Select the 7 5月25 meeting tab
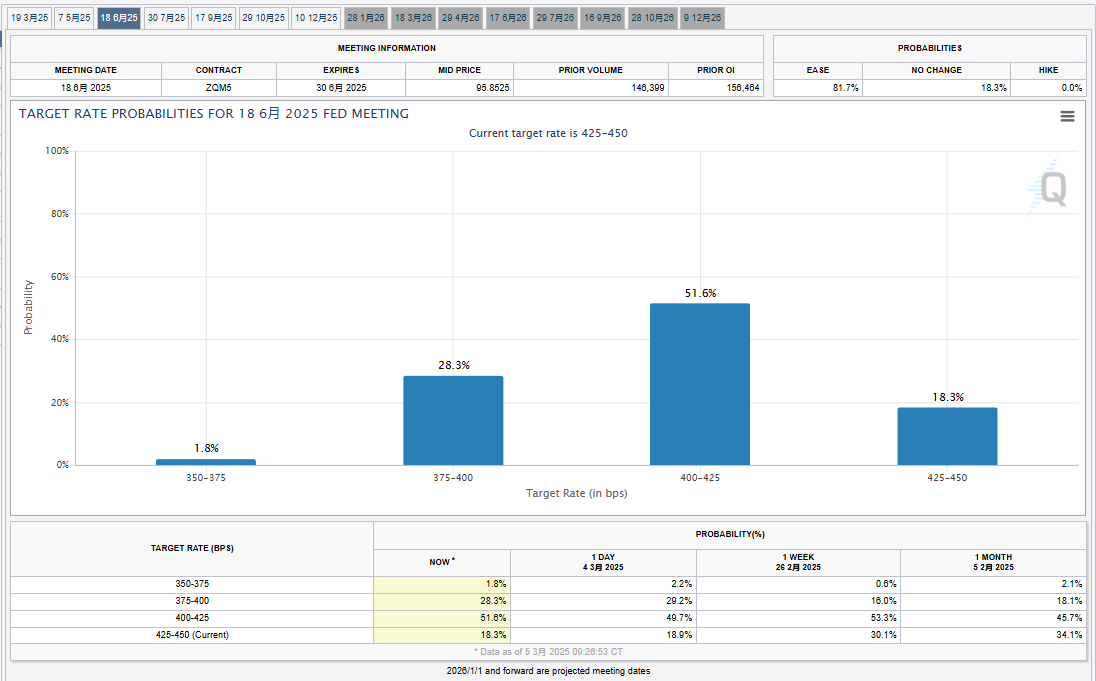The width and height of the screenshot is (1096, 681). pos(74,18)
